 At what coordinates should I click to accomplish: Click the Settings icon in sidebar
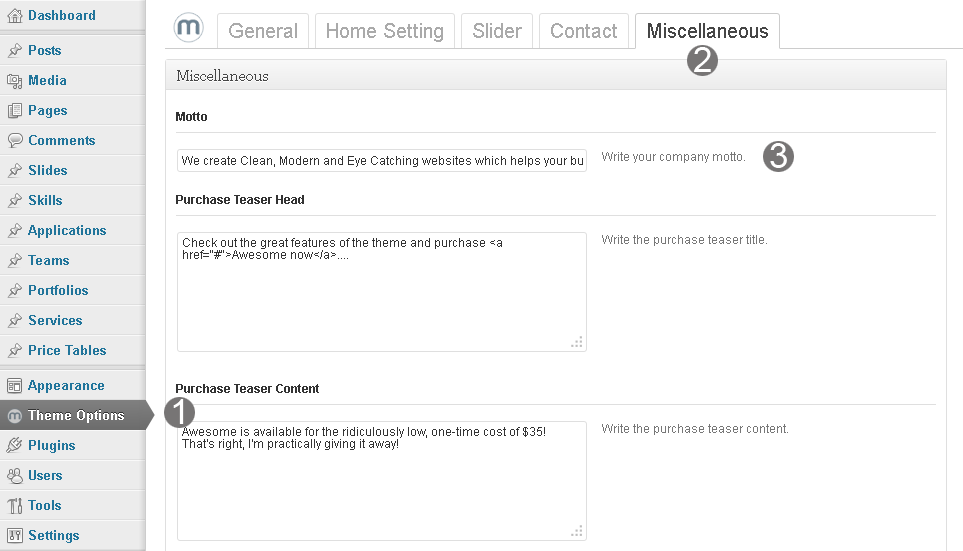coord(15,535)
